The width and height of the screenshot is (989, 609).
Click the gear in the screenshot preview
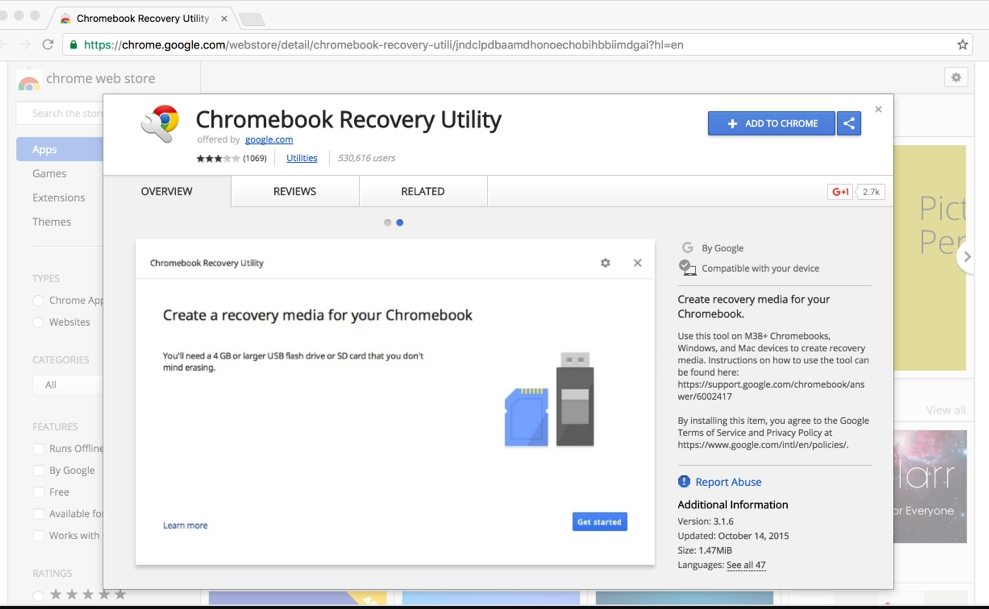[x=606, y=263]
